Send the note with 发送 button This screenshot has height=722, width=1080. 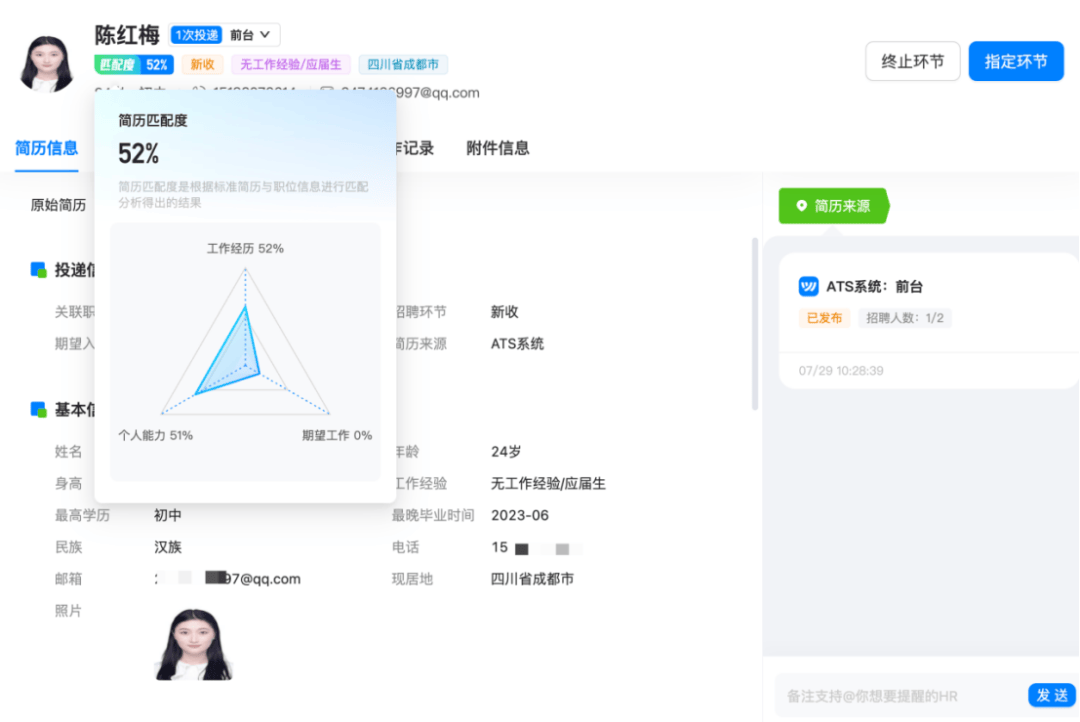[x=1052, y=695]
